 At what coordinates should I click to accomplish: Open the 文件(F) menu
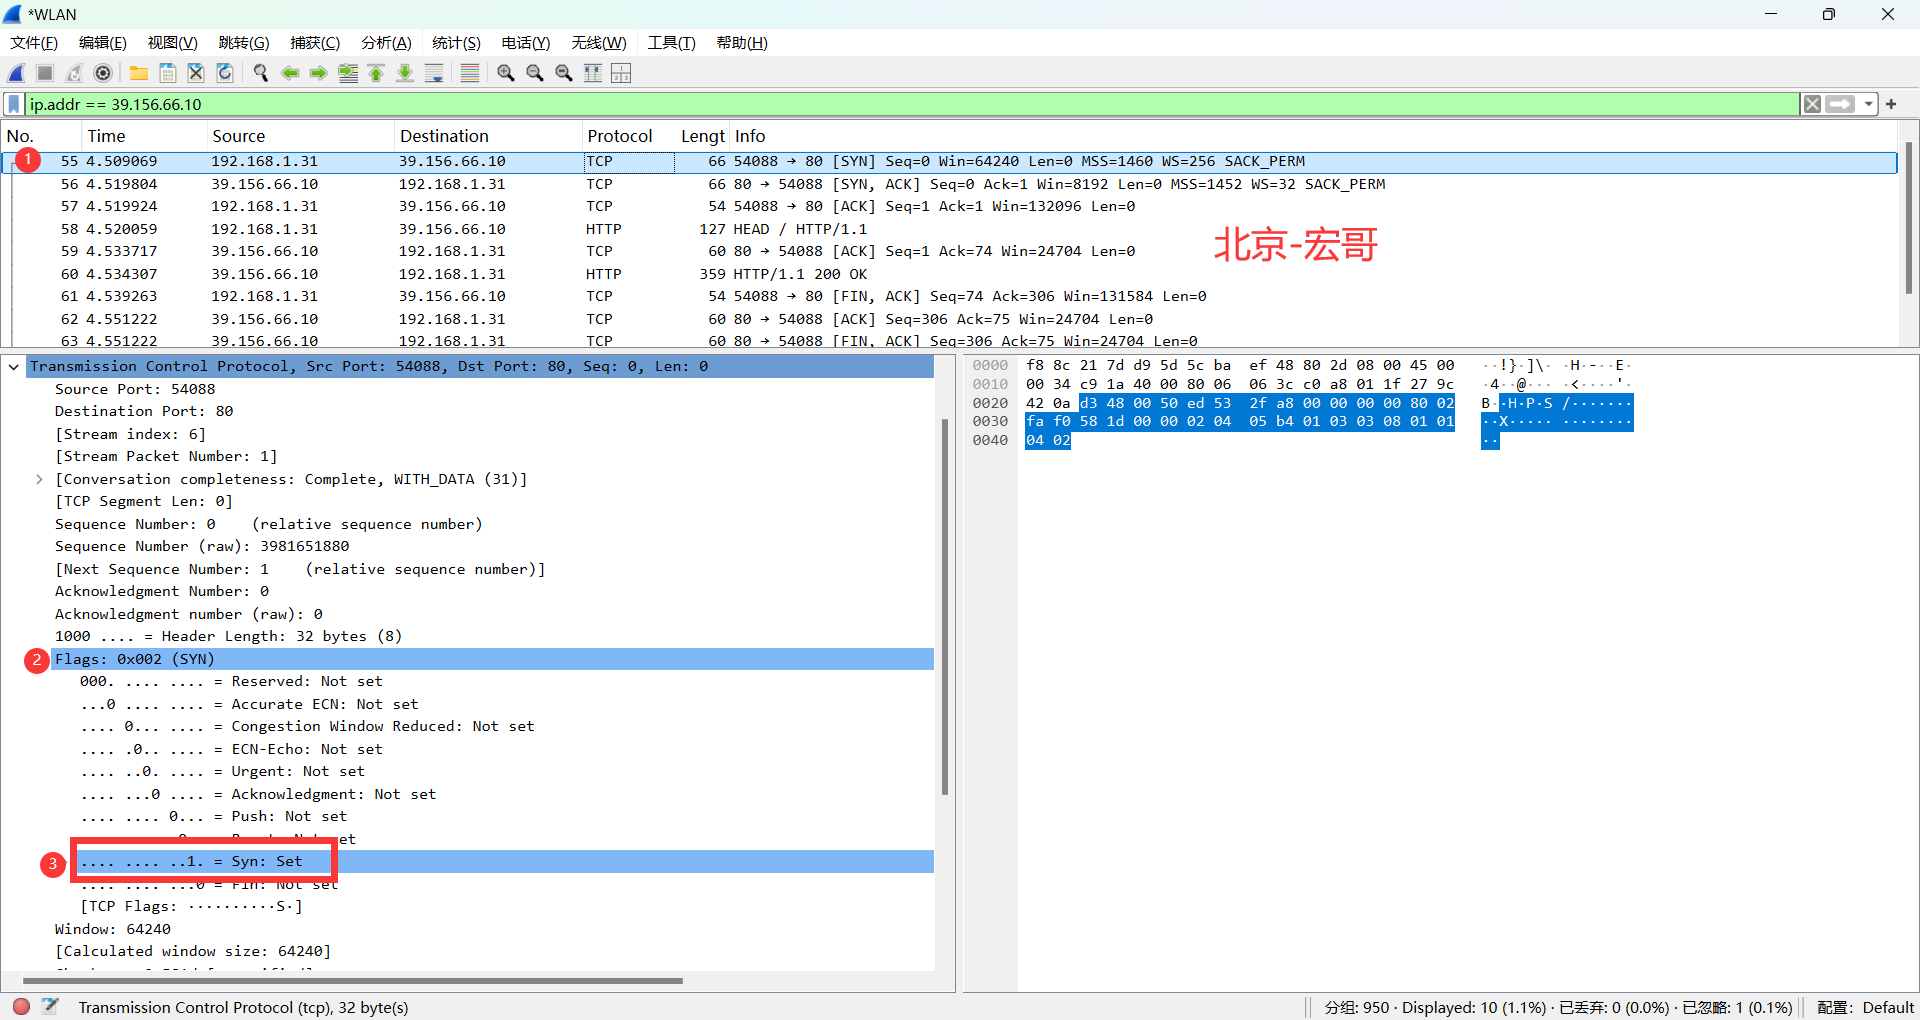click(34, 43)
